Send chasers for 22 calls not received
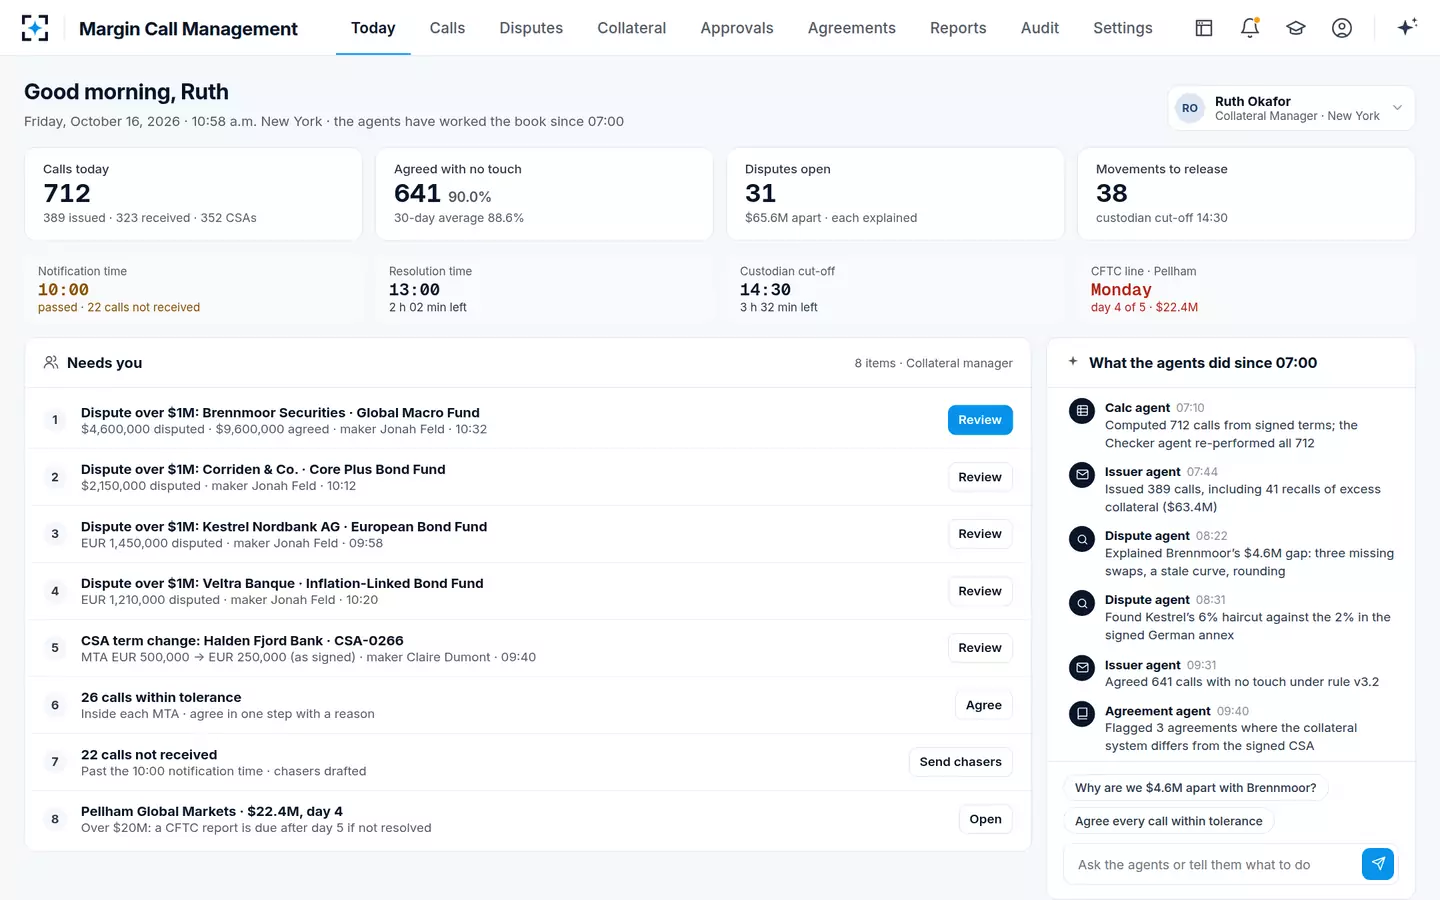The height and width of the screenshot is (900, 1440). tap(960, 762)
